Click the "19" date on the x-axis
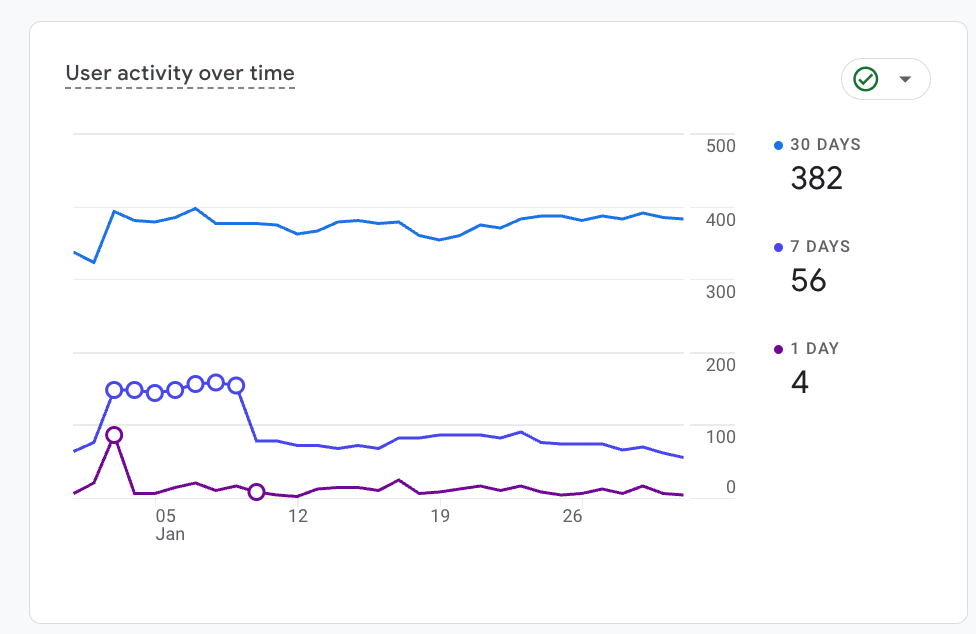The width and height of the screenshot is (976, 634). point(440,516)
